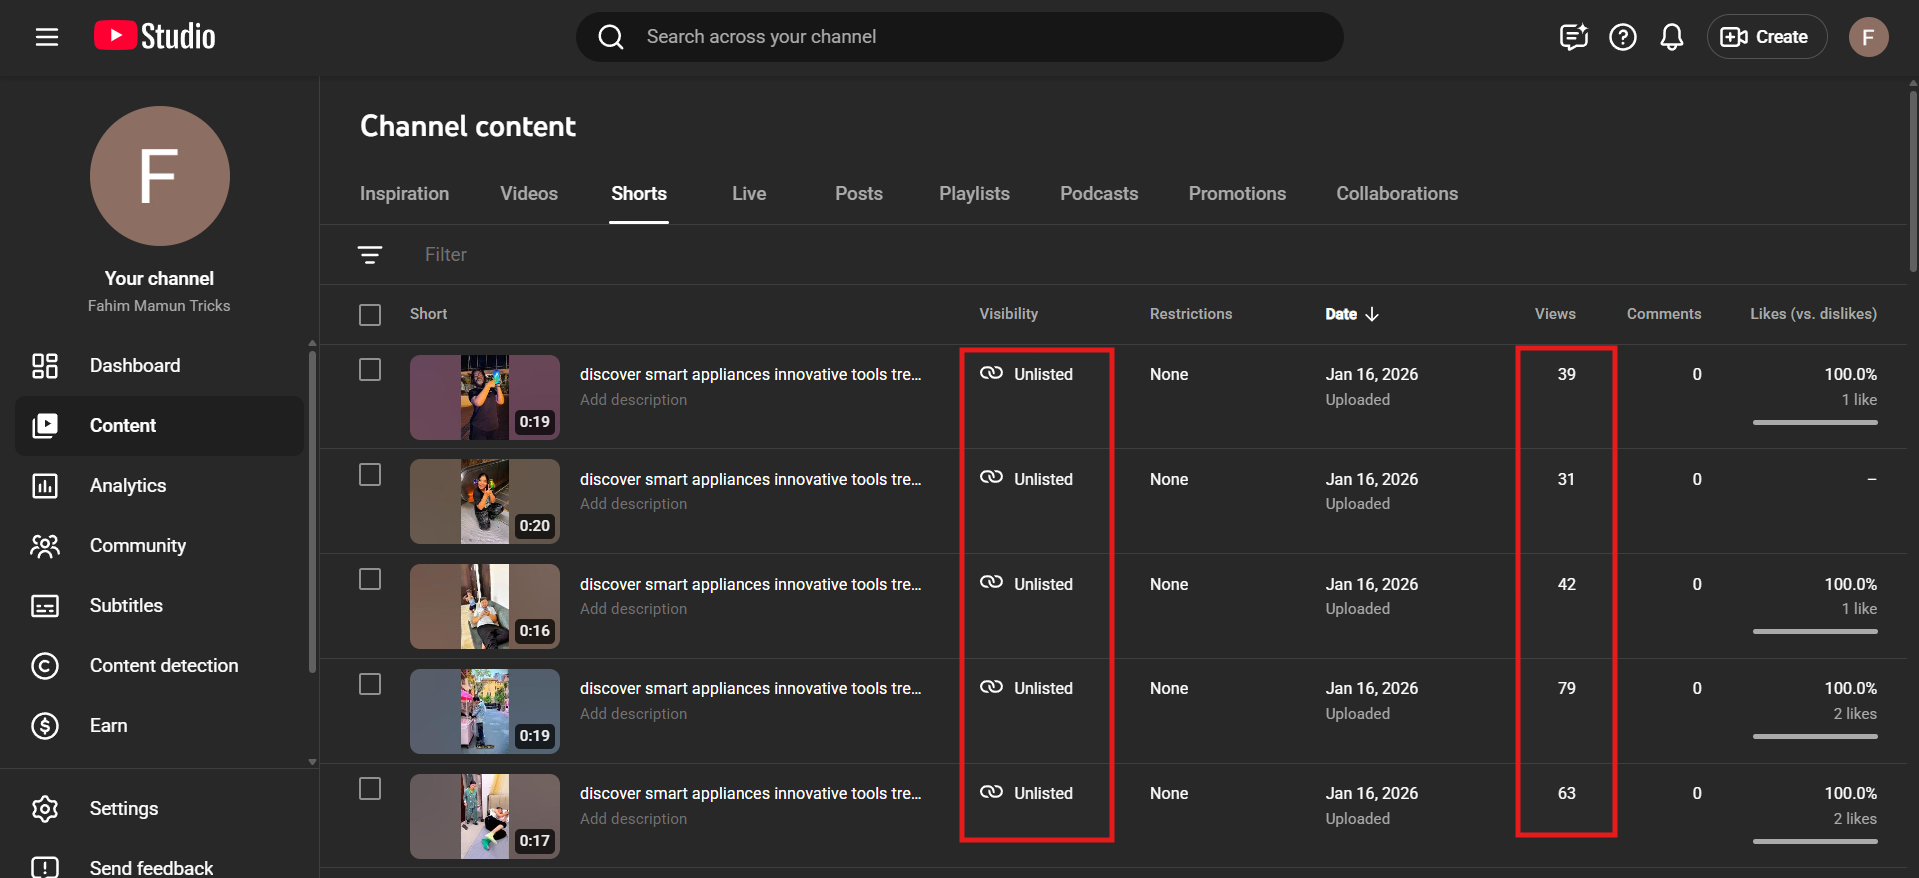Toggle the select-all Shorts checkbox
1919x878 pixels.
pyautogui.click(x=370, y=315)
